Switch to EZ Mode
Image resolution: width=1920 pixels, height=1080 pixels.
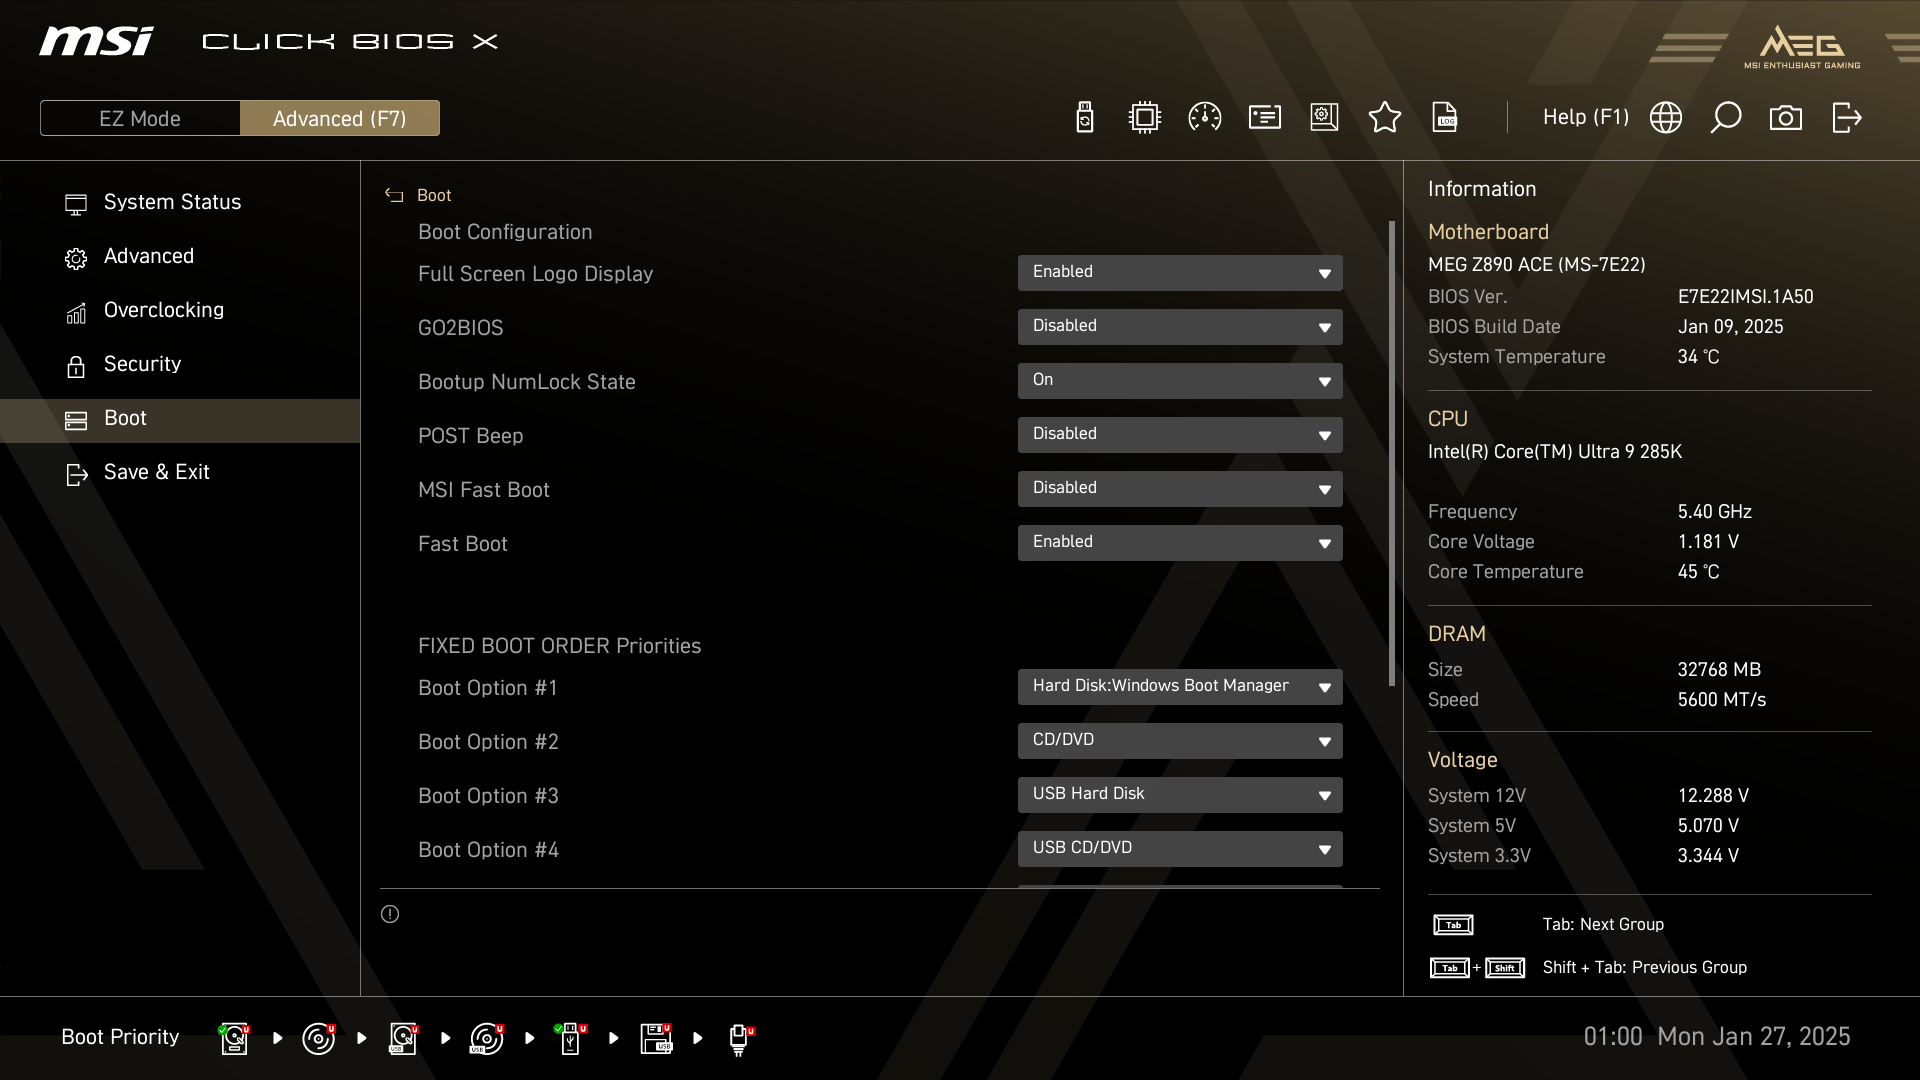140,118
